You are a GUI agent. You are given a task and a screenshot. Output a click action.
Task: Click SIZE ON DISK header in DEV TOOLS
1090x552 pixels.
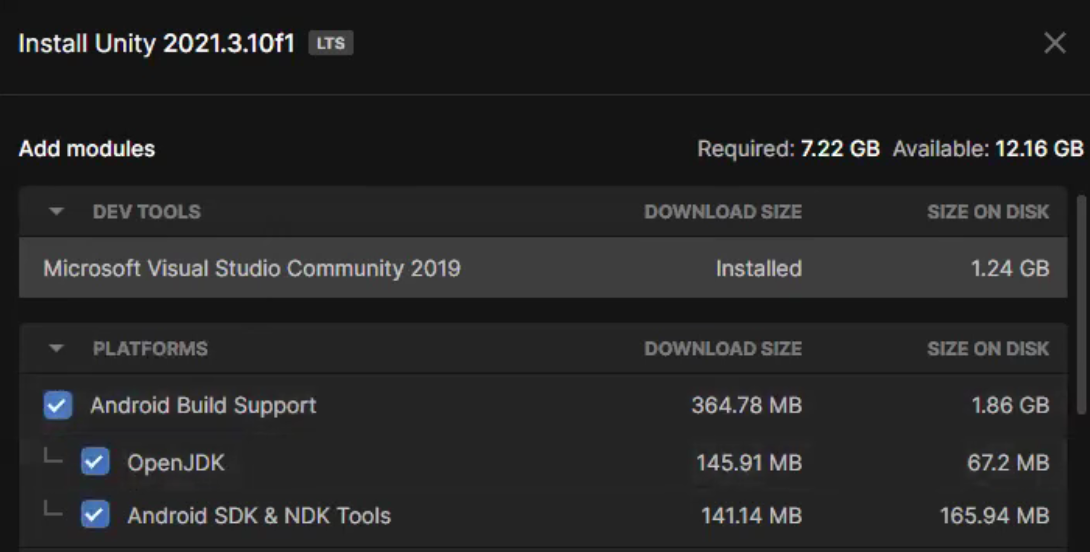[988, 211]
